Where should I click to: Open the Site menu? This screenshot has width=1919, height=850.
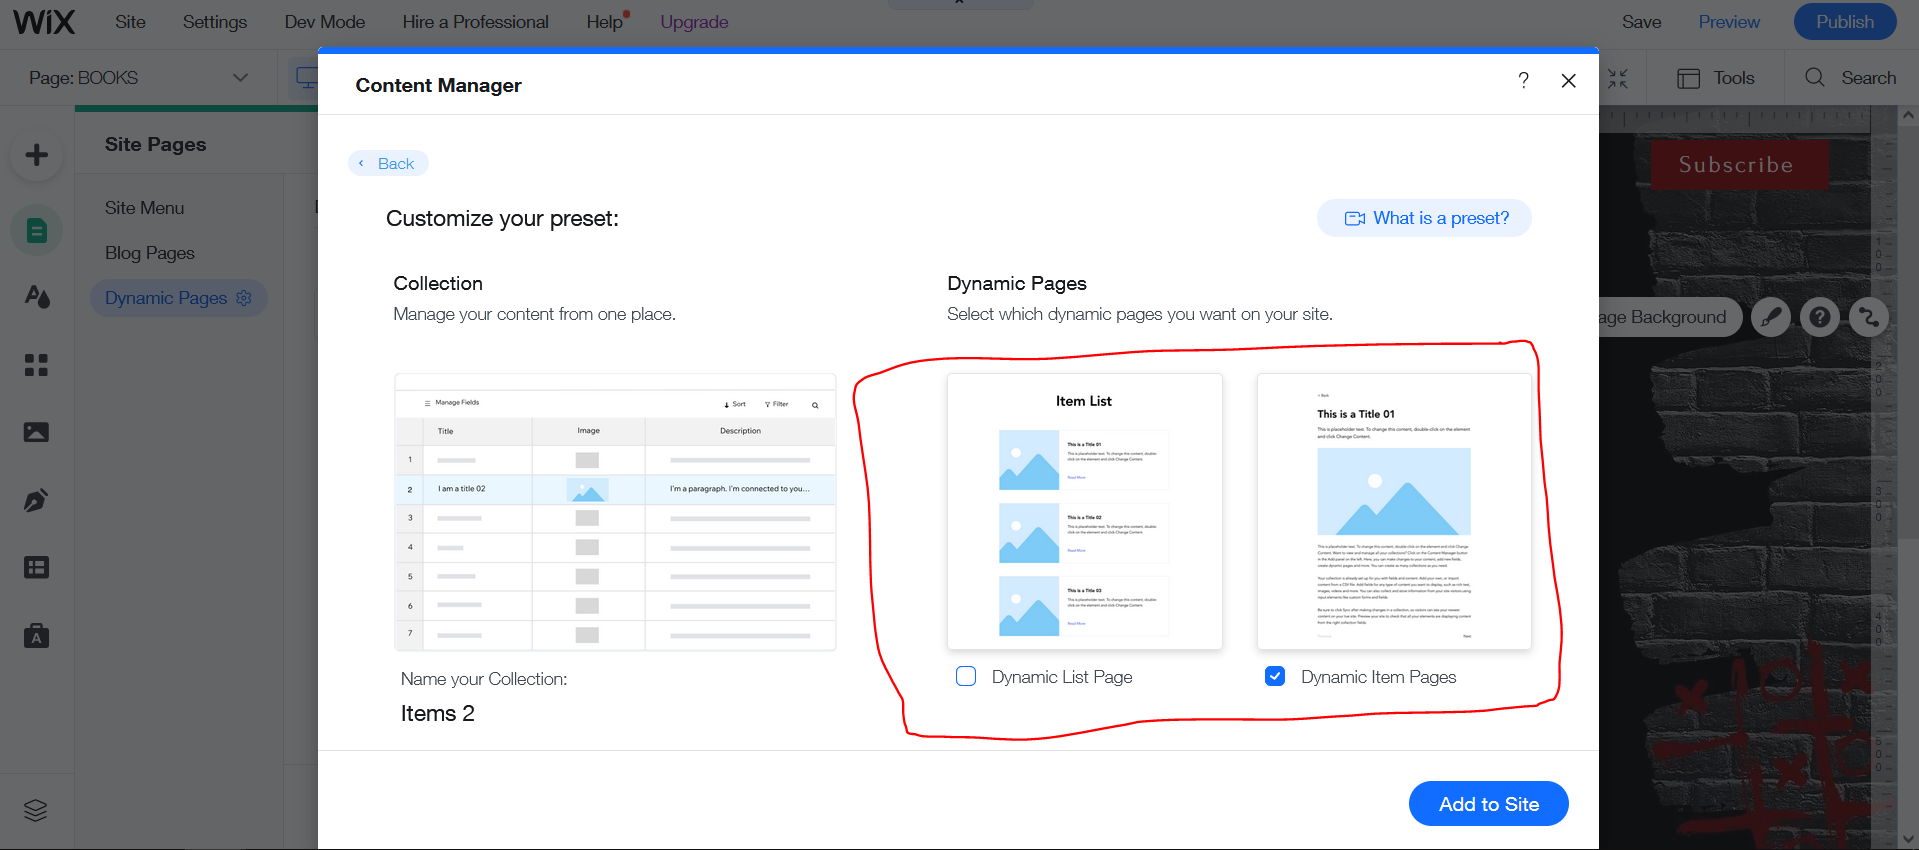(x=130, y=22)
